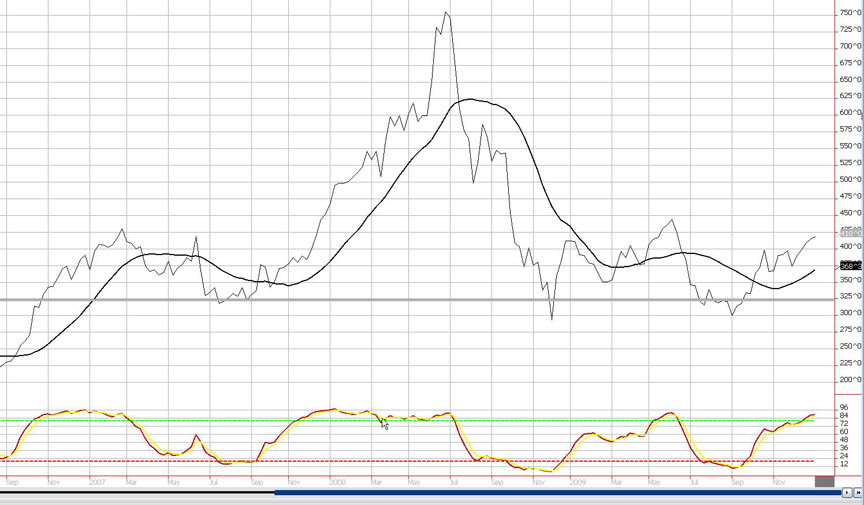This screenshot has width=864, height=505.
Task: Click the 2008 year label on date axis
Action: tap(338, 482)
